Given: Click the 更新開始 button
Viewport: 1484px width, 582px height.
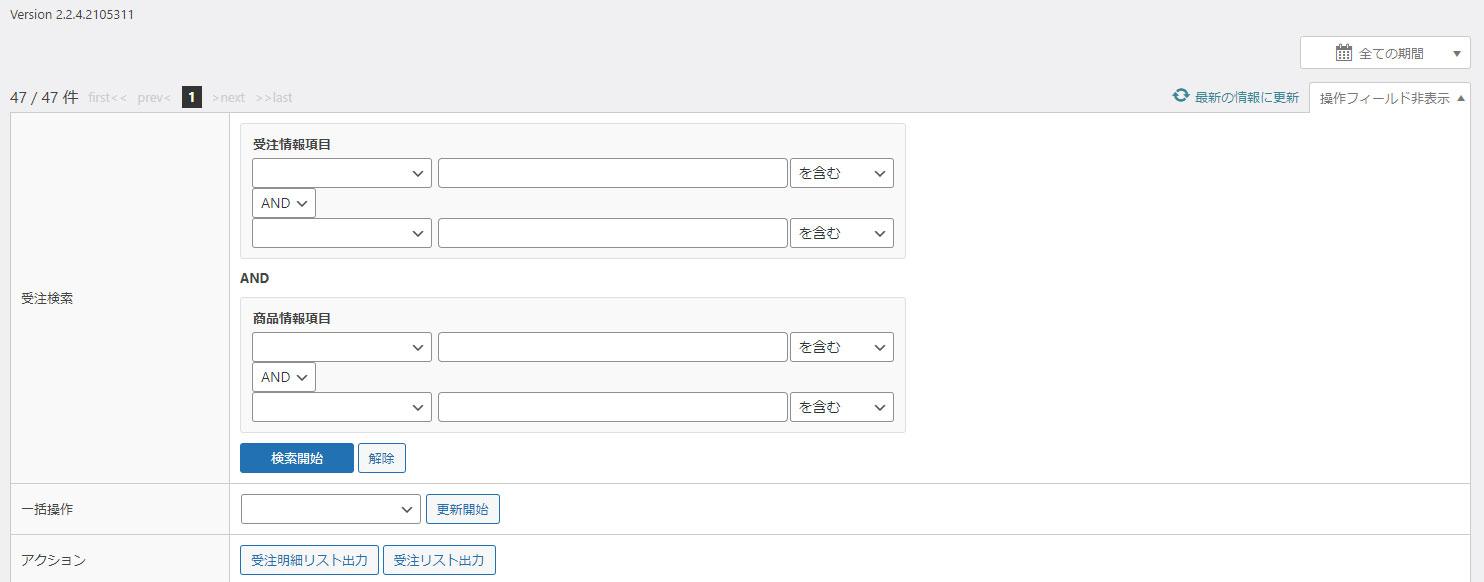Looking at the screenshot, I should [463, 509].
